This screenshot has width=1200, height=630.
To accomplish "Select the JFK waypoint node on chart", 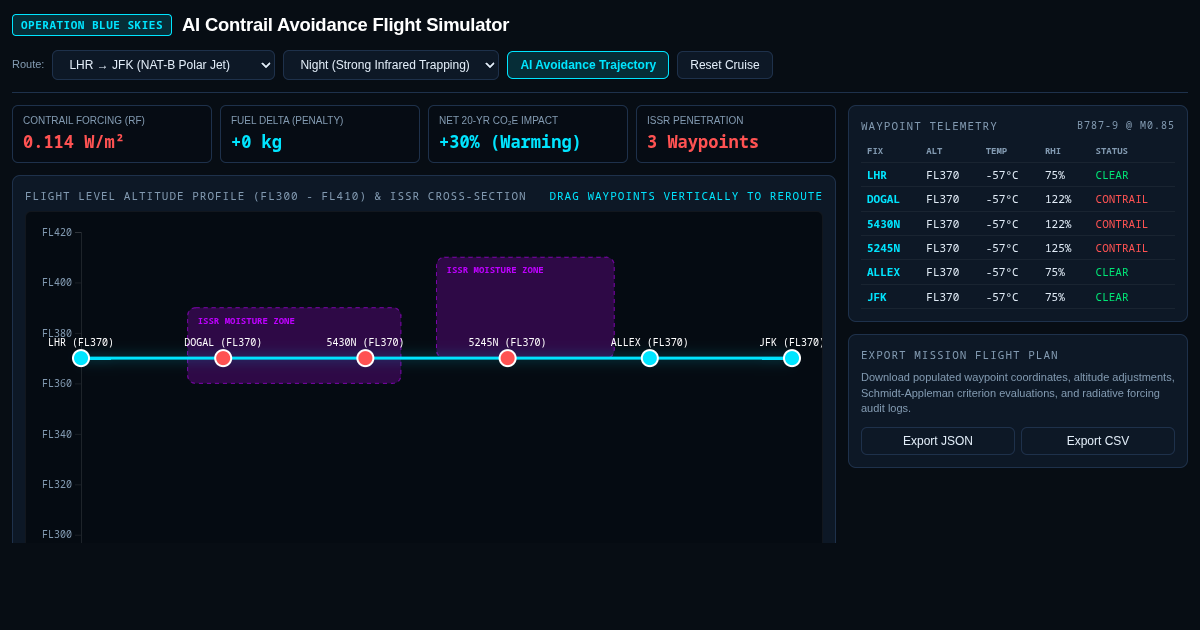I will pyautogui.click(x=792, y=358).
